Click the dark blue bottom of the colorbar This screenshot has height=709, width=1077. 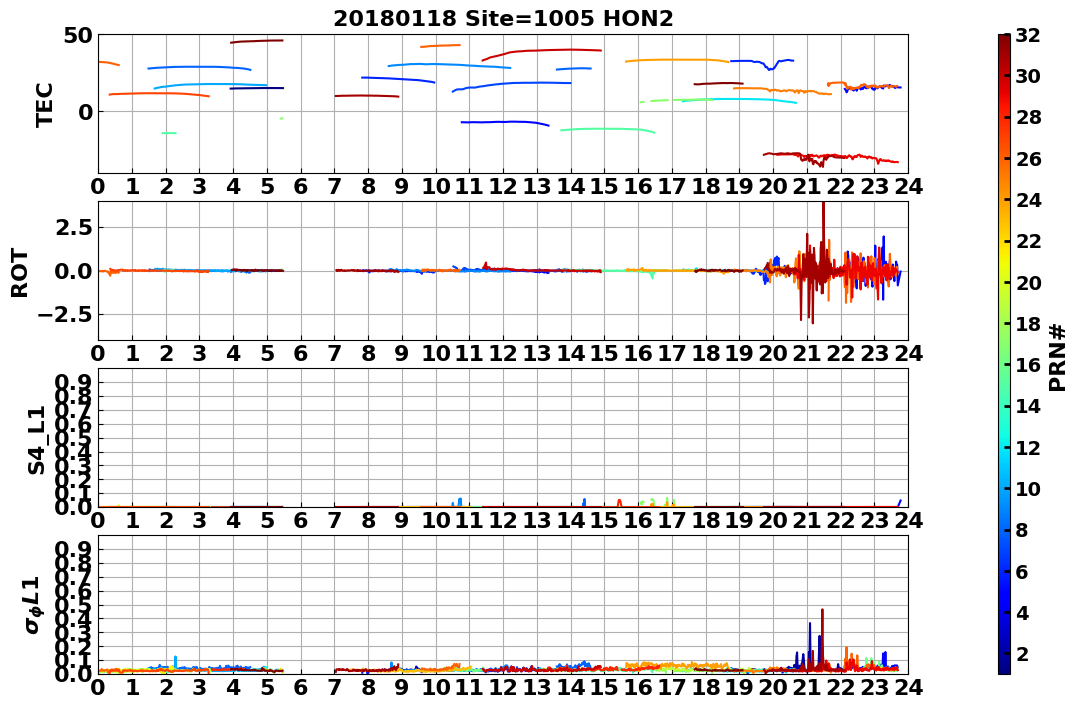pyautogui.click(x=1004, y=668)
